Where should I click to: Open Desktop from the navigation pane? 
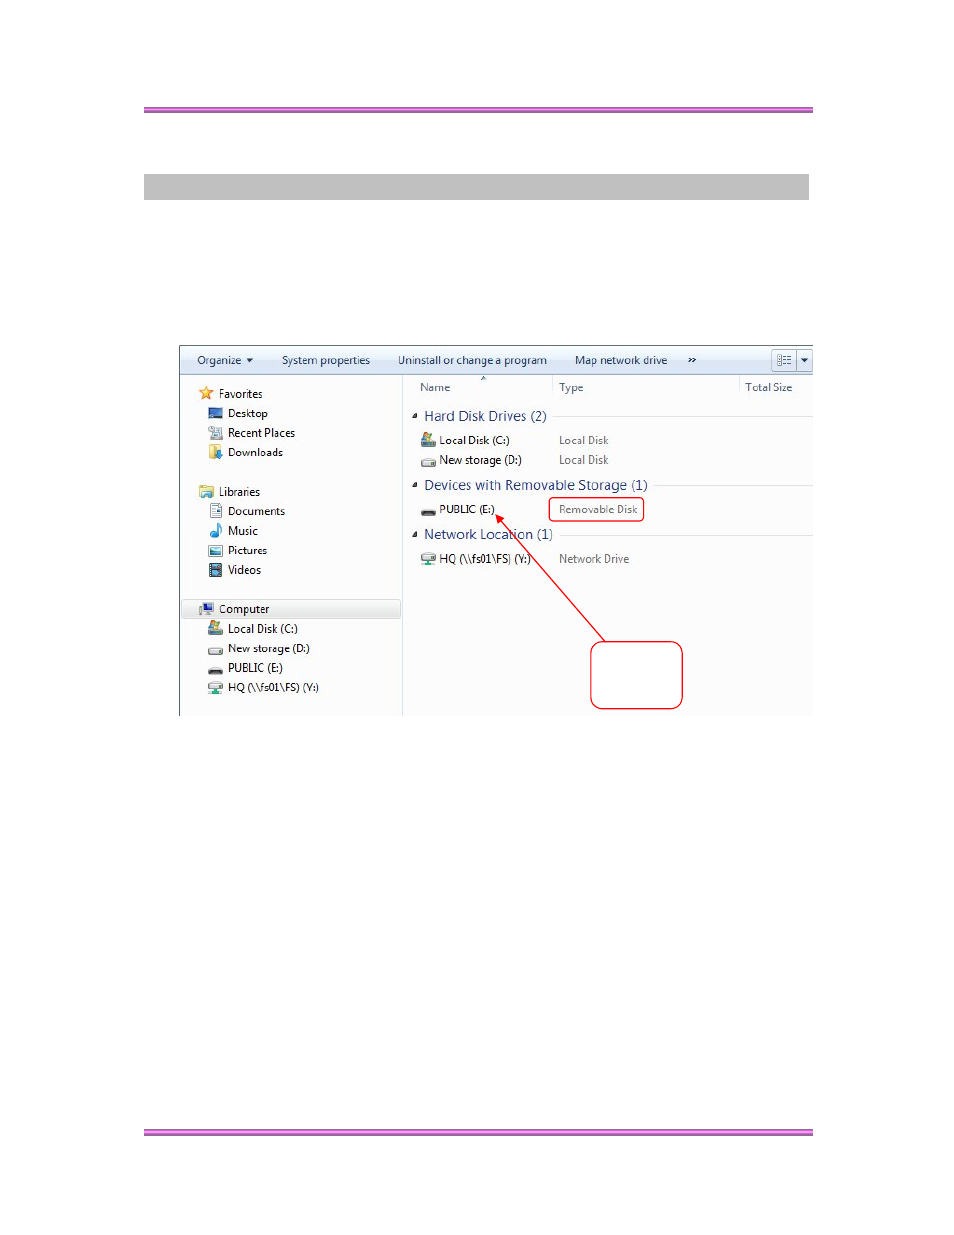point(248,414)
